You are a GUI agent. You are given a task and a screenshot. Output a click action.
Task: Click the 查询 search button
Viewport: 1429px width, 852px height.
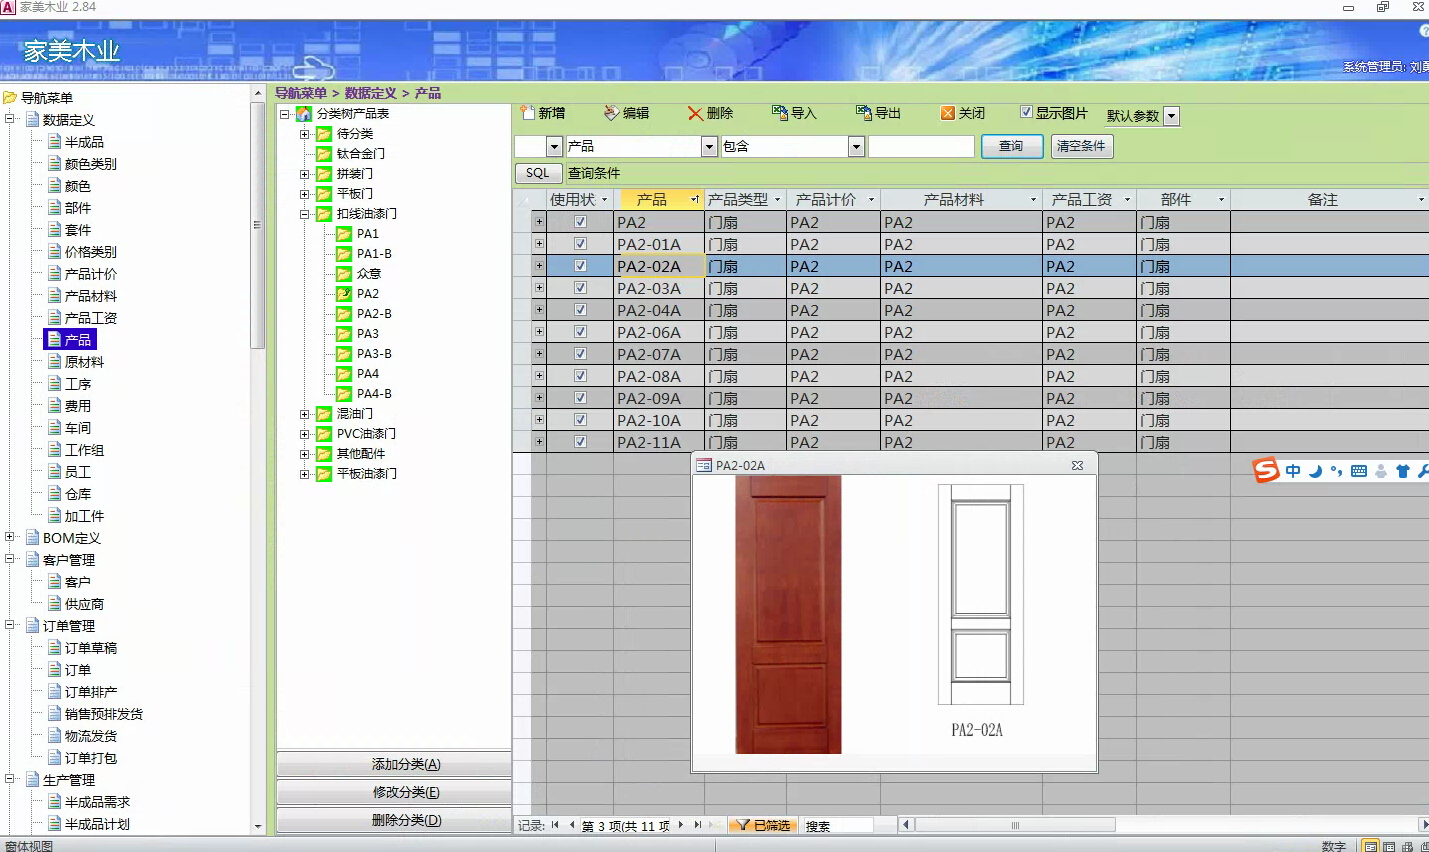coord(1012,146)
